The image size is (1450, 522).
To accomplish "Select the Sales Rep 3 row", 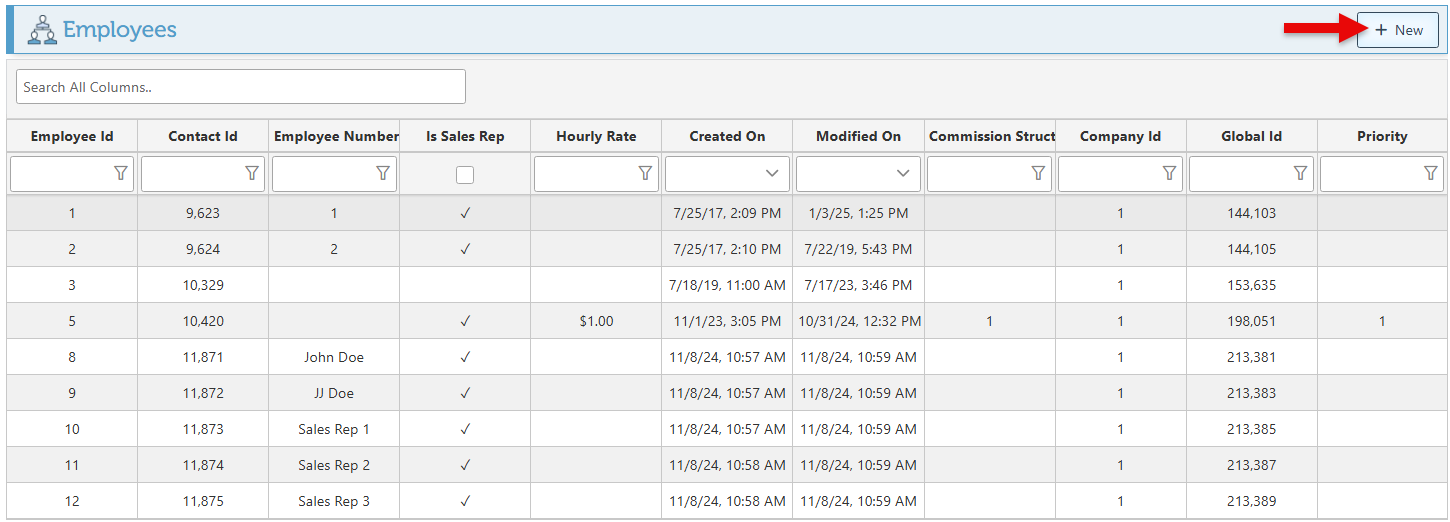I will 334,501.
